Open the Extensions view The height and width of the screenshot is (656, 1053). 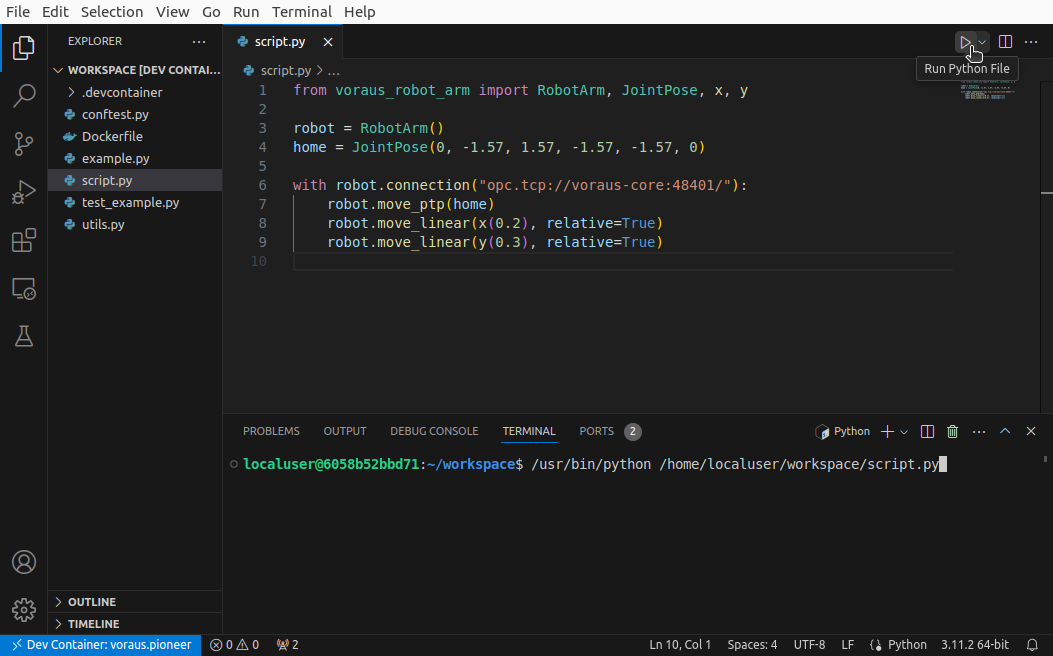click(x=24, y=241)
